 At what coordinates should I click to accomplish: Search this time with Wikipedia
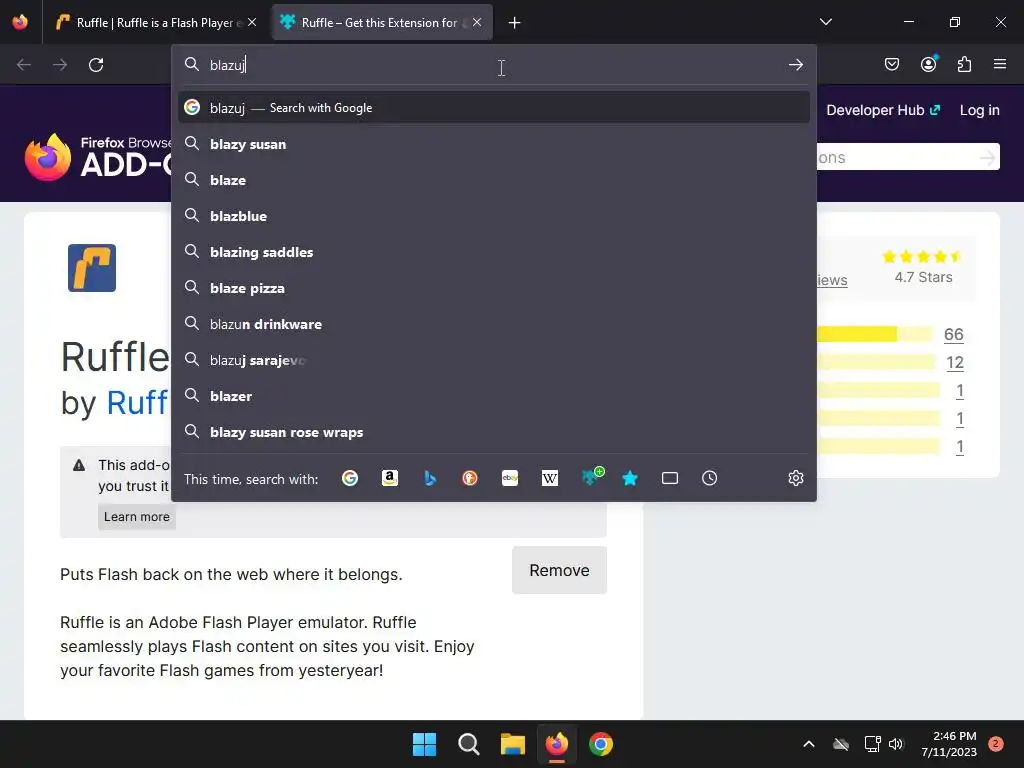pyautogui.click(x=550, y=479)
